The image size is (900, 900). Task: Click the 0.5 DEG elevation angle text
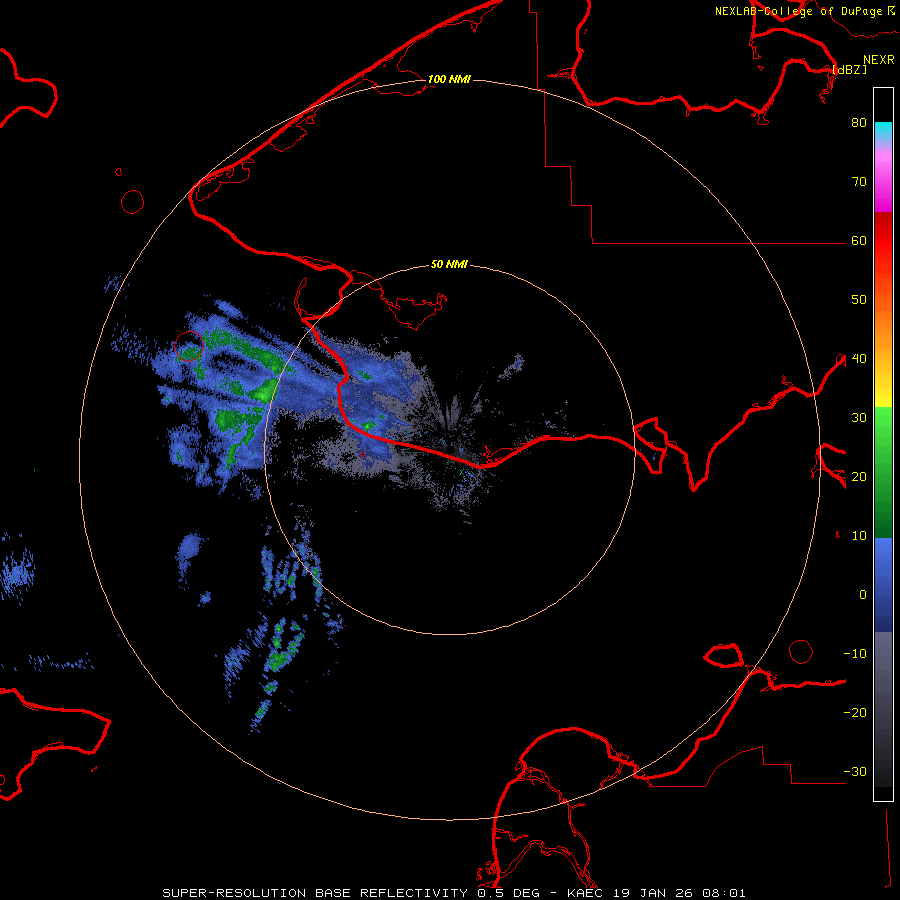point(509,893)
